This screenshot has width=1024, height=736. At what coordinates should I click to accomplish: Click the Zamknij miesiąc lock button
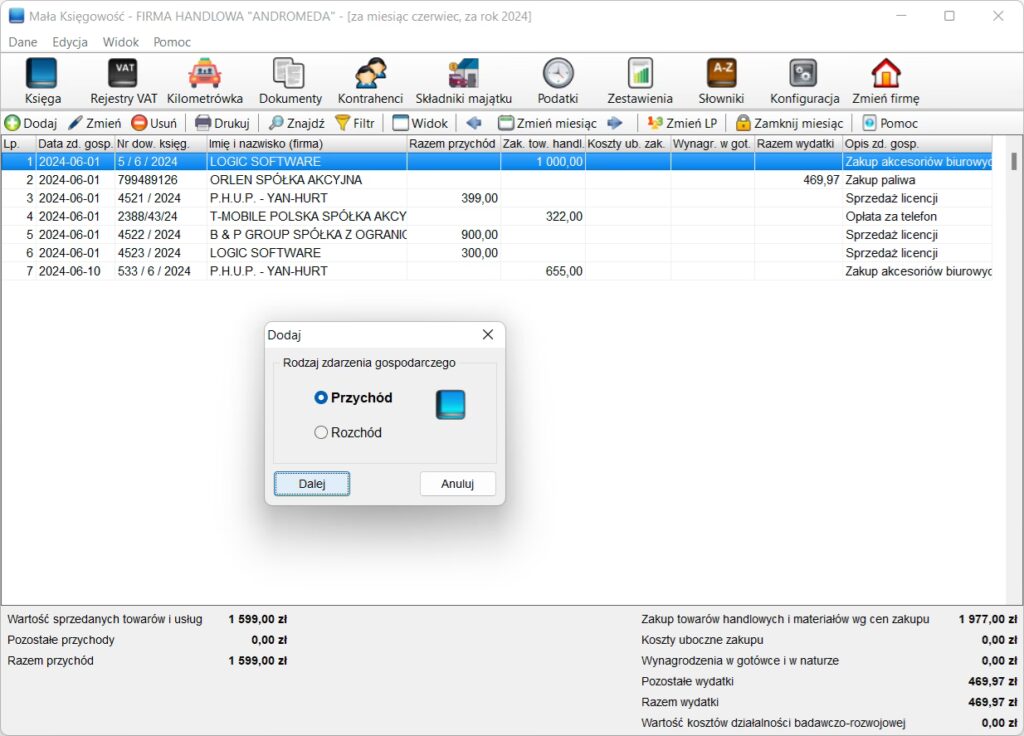tap(789, 123)
